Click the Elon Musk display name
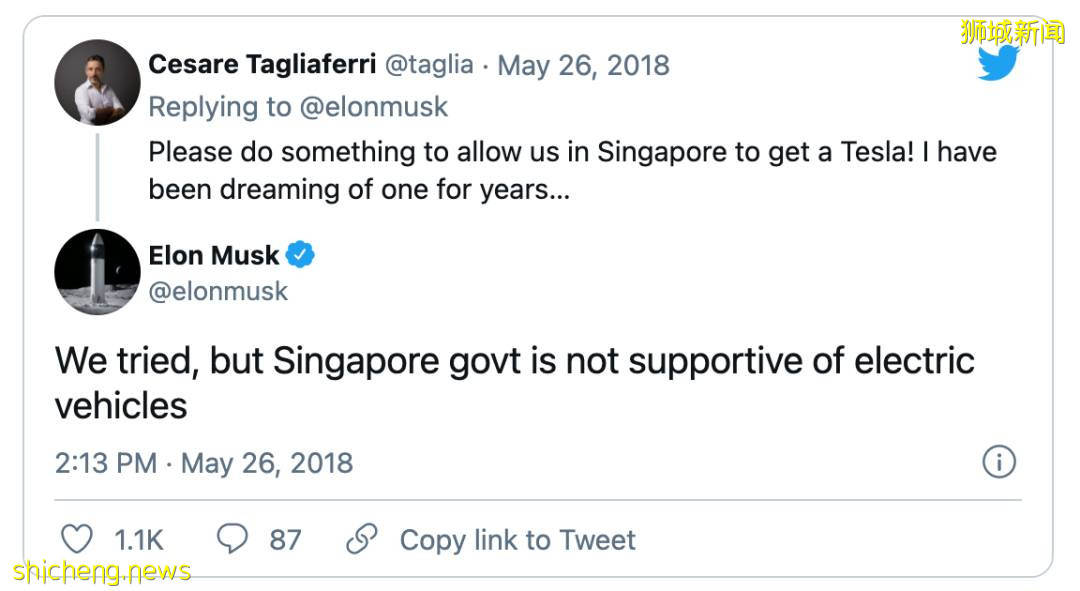 pos(214,255)
